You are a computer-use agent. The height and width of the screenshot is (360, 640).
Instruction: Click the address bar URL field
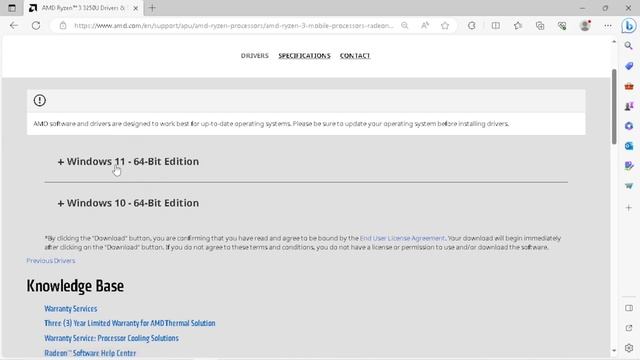(x=233, y=25)
